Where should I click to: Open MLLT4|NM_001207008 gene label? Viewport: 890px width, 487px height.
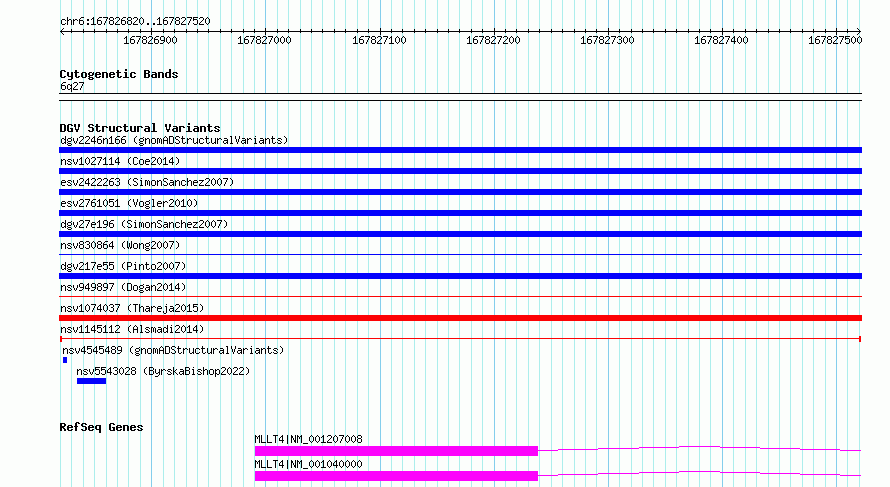pyautogui.click(x=308, y=439)
